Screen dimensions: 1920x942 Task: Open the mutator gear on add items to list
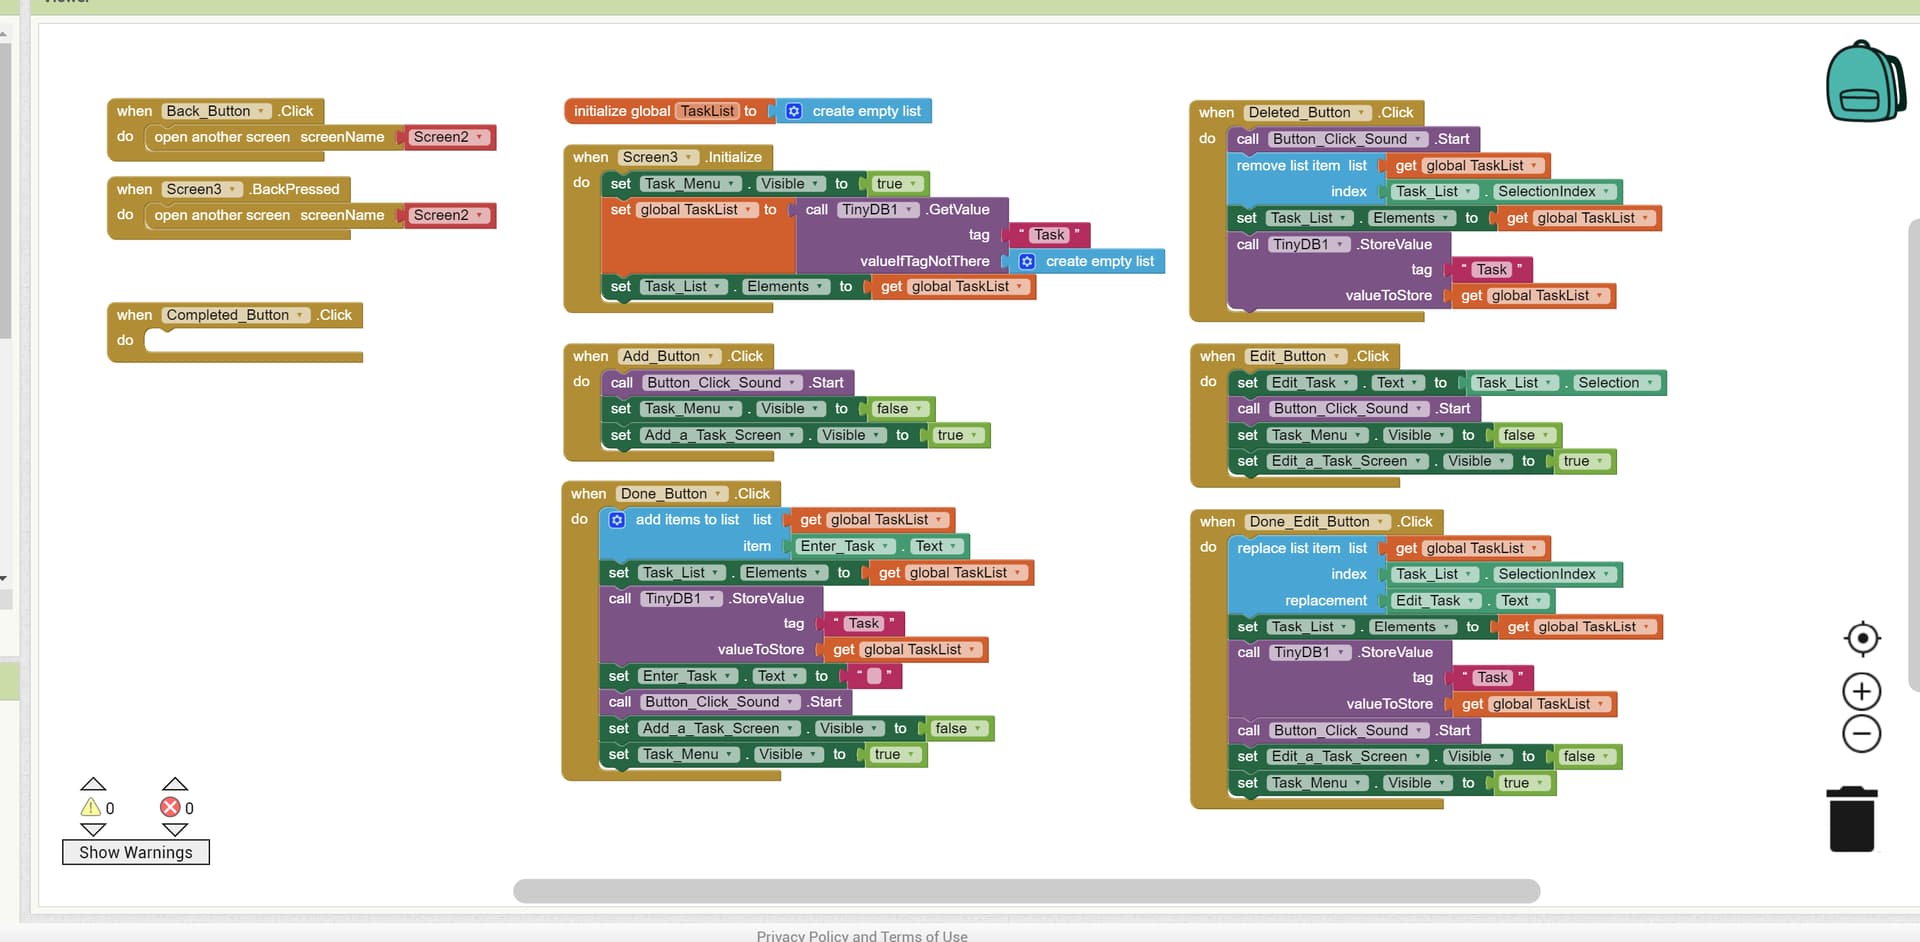(x=617, y=519)
